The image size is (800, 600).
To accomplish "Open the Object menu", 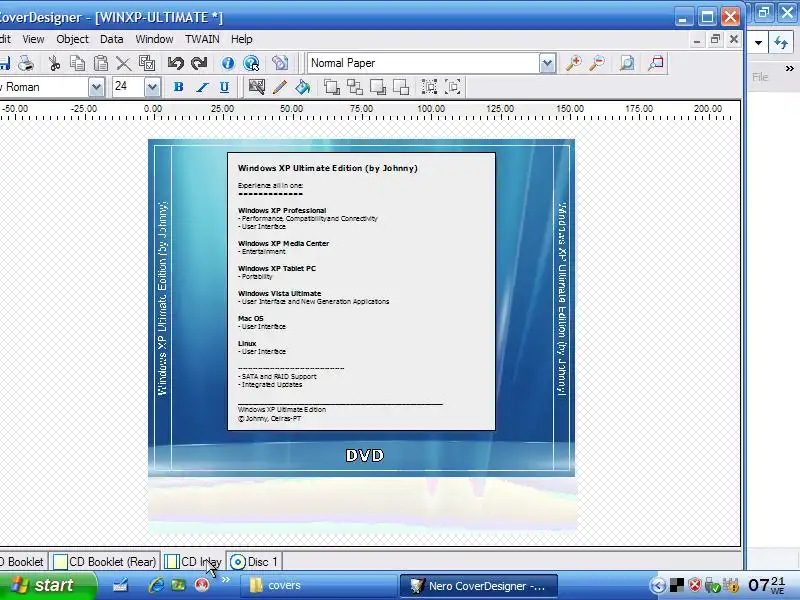I will pyautogui.click(x=72, y=39).
